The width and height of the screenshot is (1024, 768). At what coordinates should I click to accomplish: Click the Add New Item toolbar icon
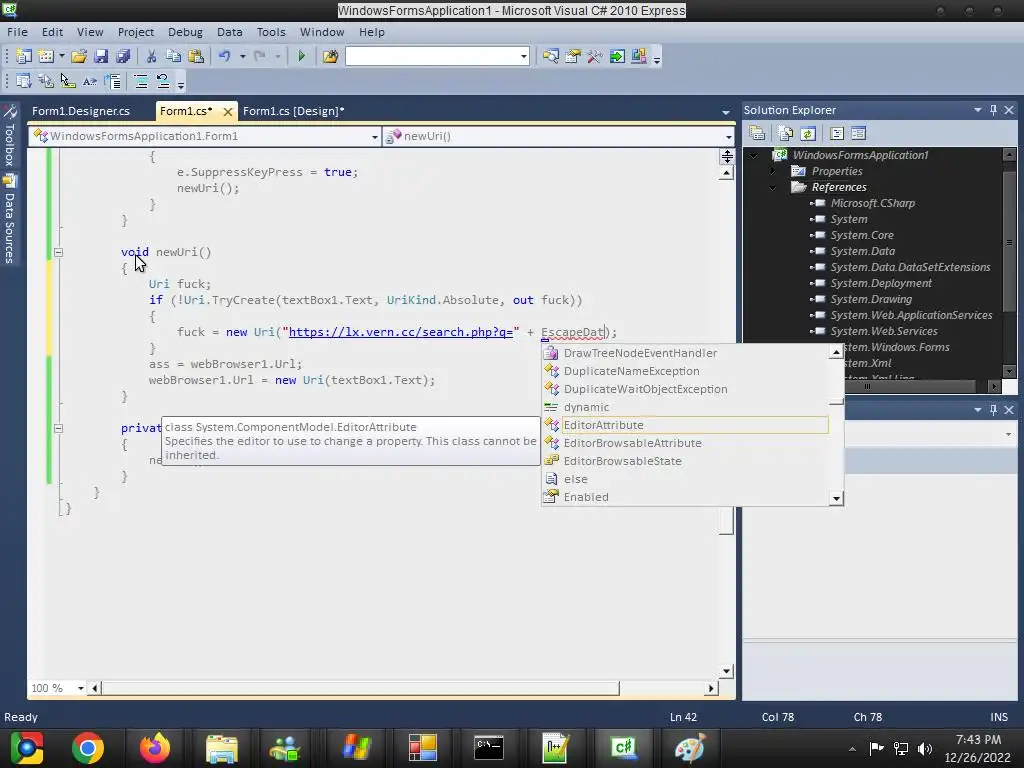click(x=46, y=56)
